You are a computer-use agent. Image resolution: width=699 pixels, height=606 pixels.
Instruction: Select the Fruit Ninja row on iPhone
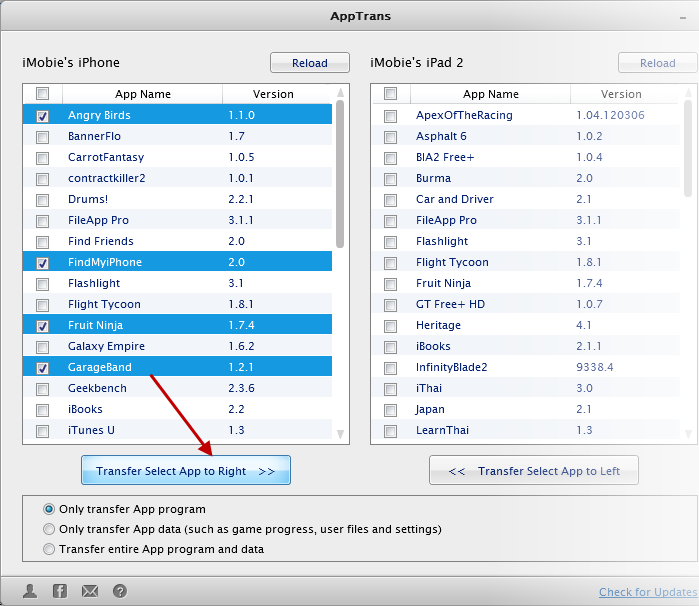(x=177, y=325)
